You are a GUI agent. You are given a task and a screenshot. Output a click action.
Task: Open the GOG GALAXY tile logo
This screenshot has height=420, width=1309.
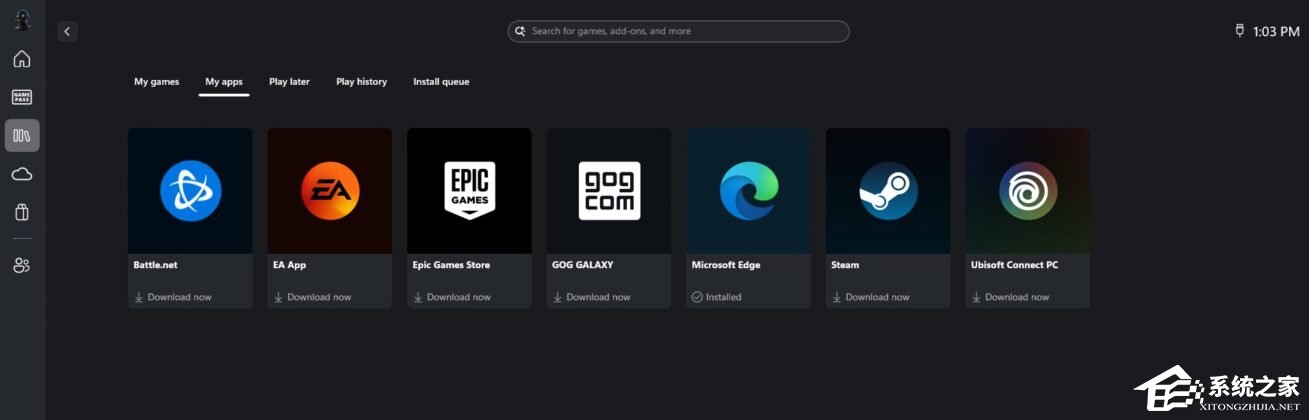609,190
